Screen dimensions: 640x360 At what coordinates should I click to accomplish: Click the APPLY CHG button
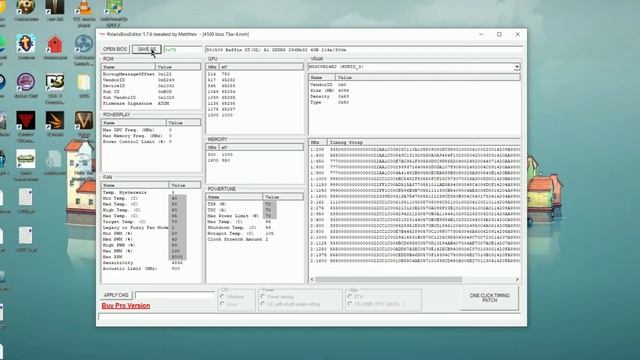click(x=116, y=295)
